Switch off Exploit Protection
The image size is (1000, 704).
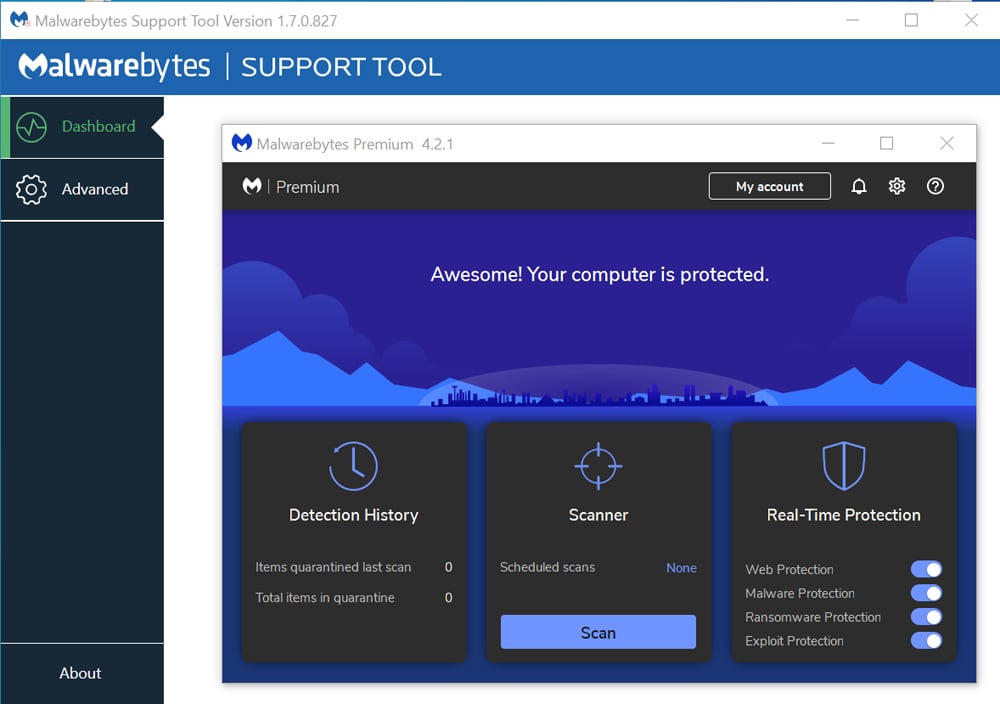[926, 641]
